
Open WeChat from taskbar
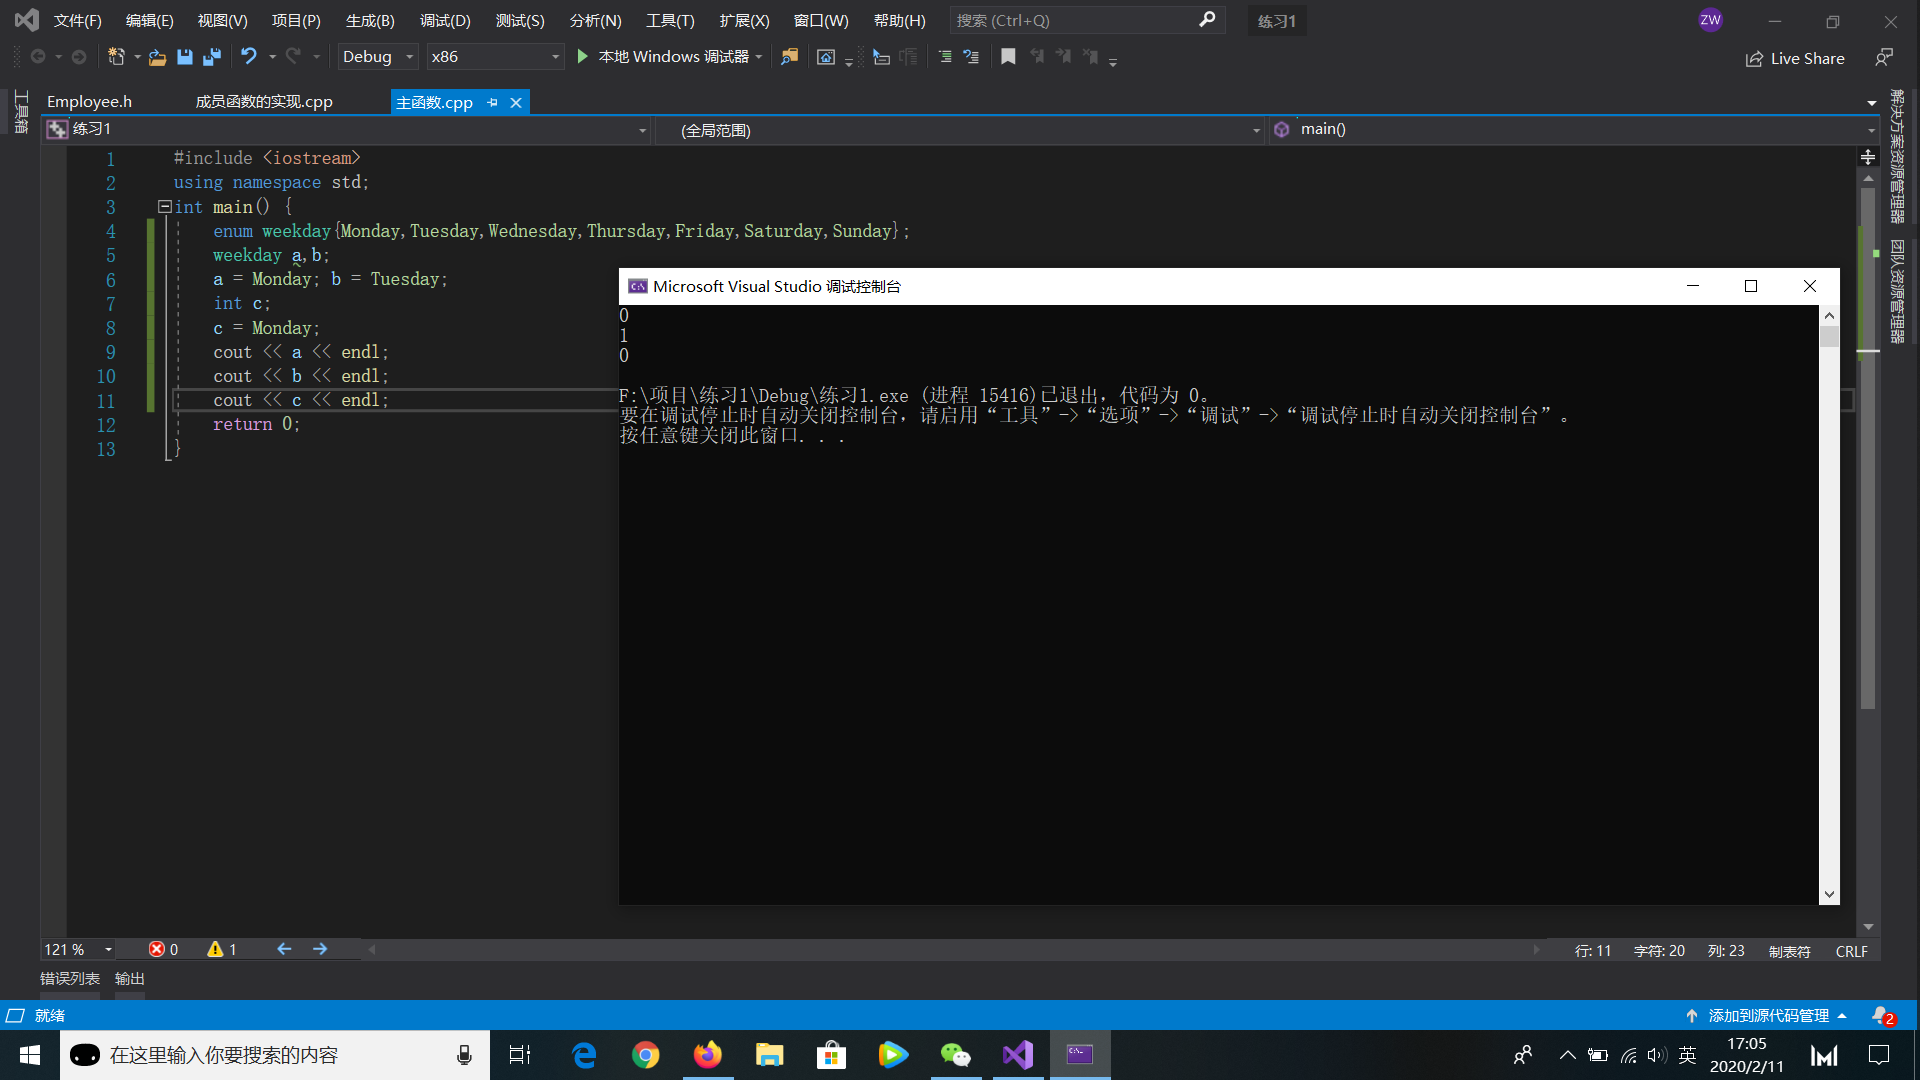click(x=955, y=1055)
